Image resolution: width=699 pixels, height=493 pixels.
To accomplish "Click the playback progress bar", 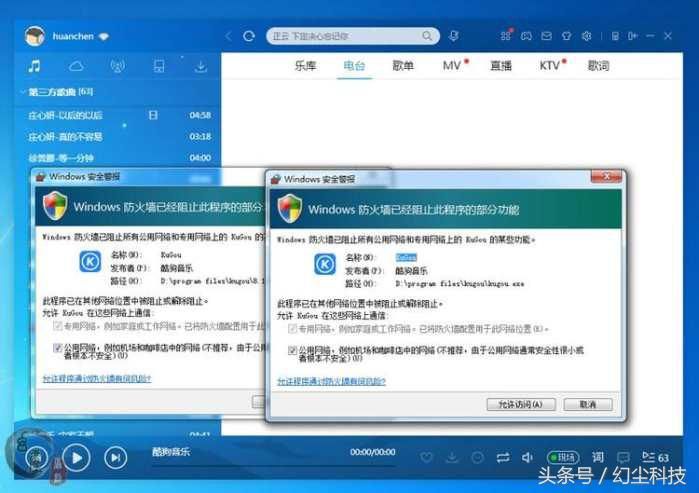I will (273, 466).
